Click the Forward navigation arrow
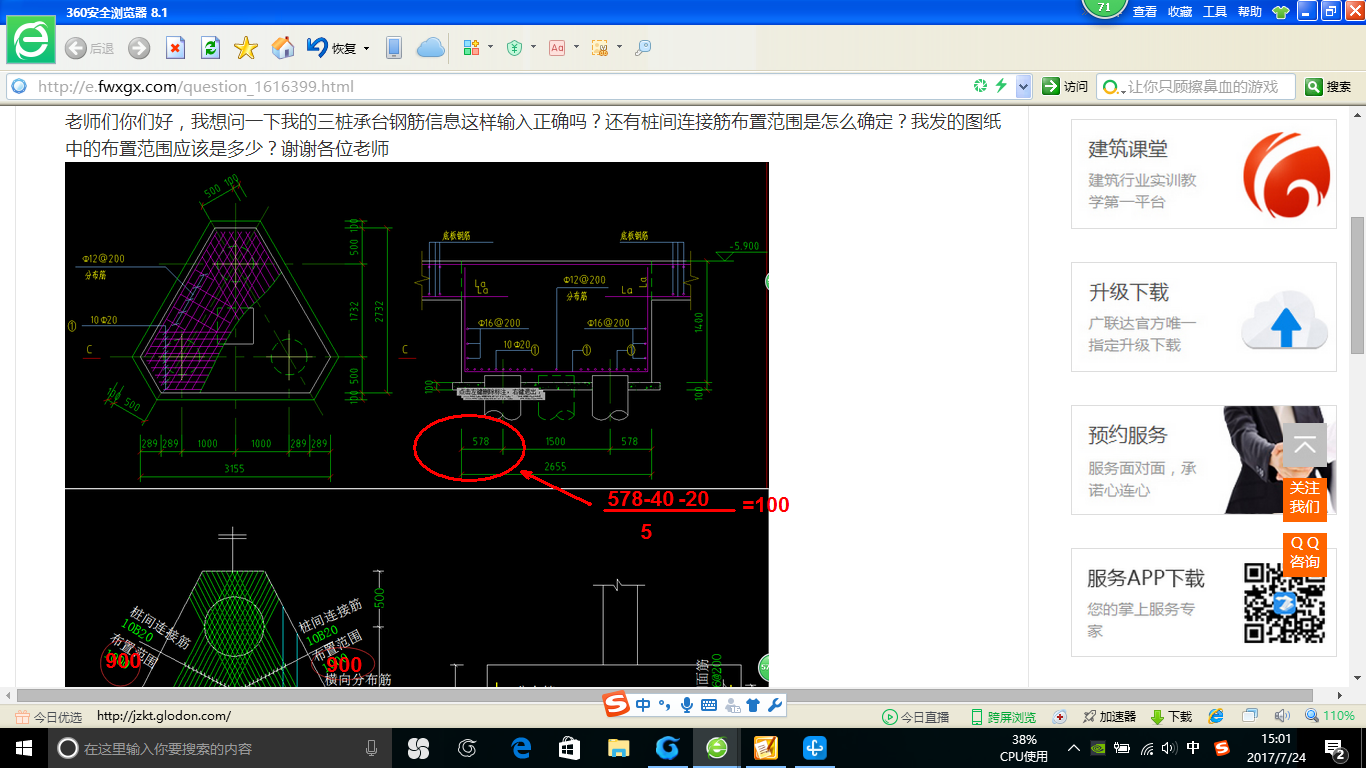 click(139, 48)
